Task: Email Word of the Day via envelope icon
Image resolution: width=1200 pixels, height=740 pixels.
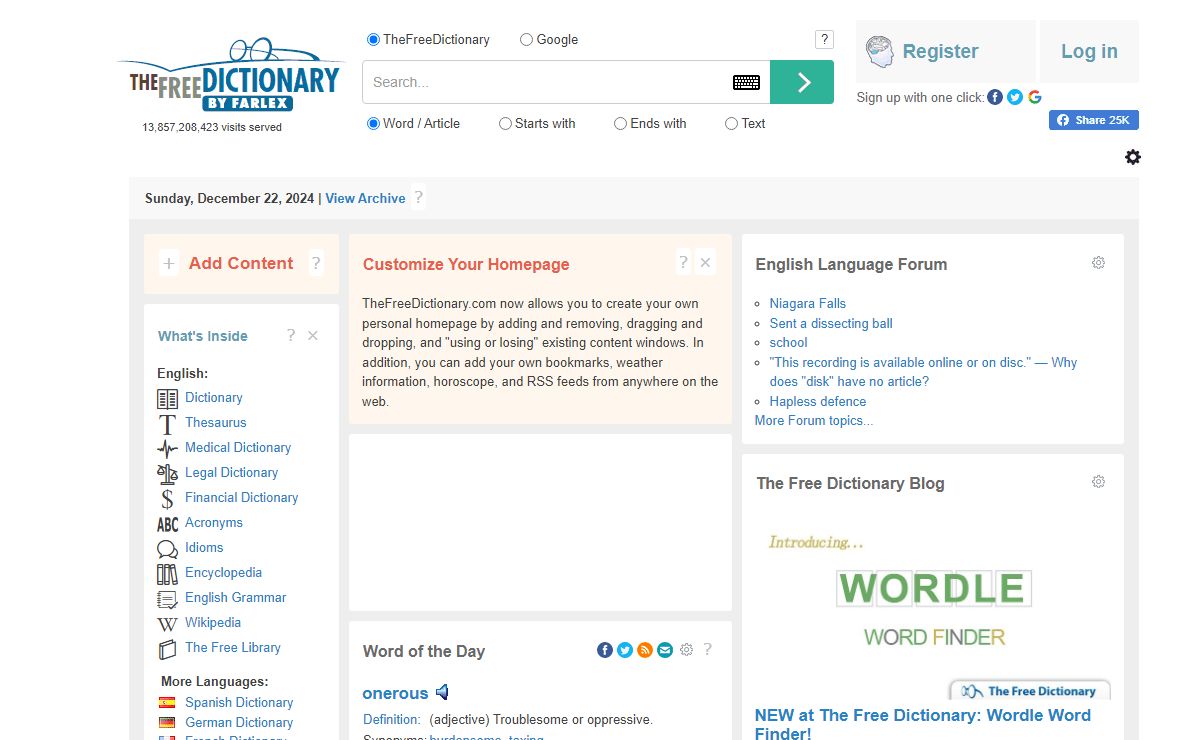Action: (x=665, y=650)
